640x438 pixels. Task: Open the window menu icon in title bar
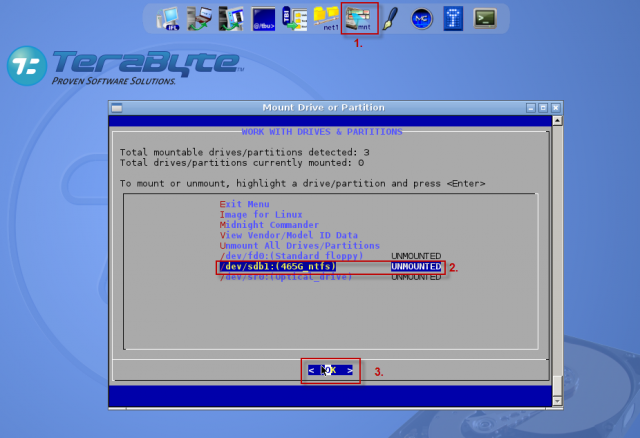coord(117,108)
